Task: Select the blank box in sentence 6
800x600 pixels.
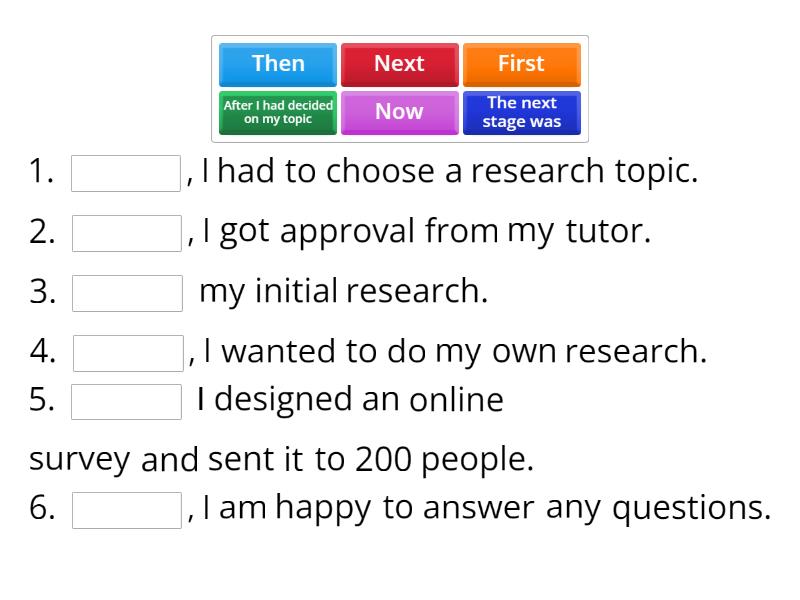Action: (x=126, y=509)
